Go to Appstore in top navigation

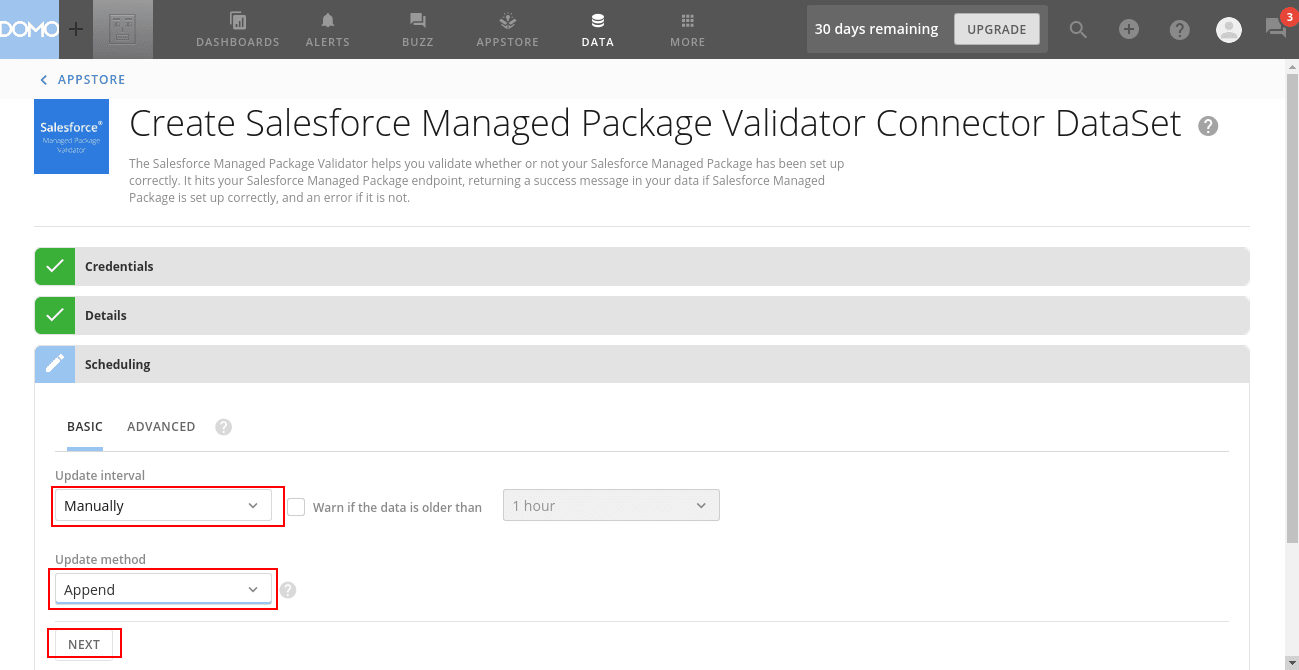(508, 29)
